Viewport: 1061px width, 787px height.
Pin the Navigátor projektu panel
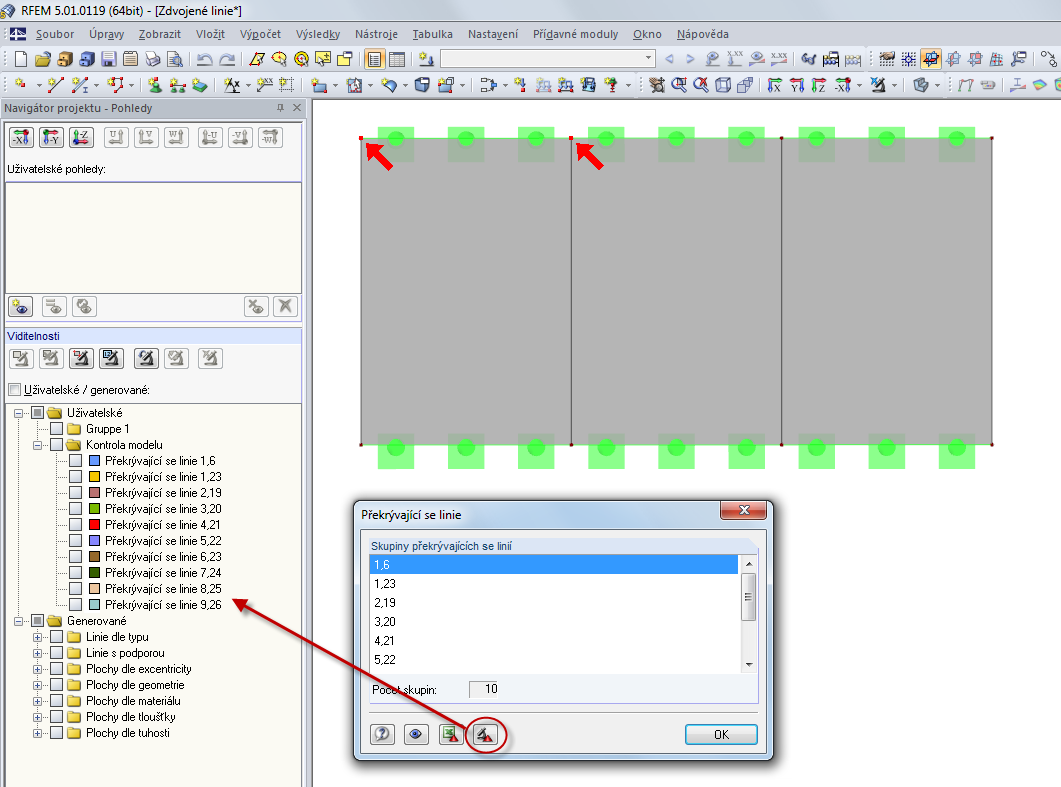pos(280,108)
